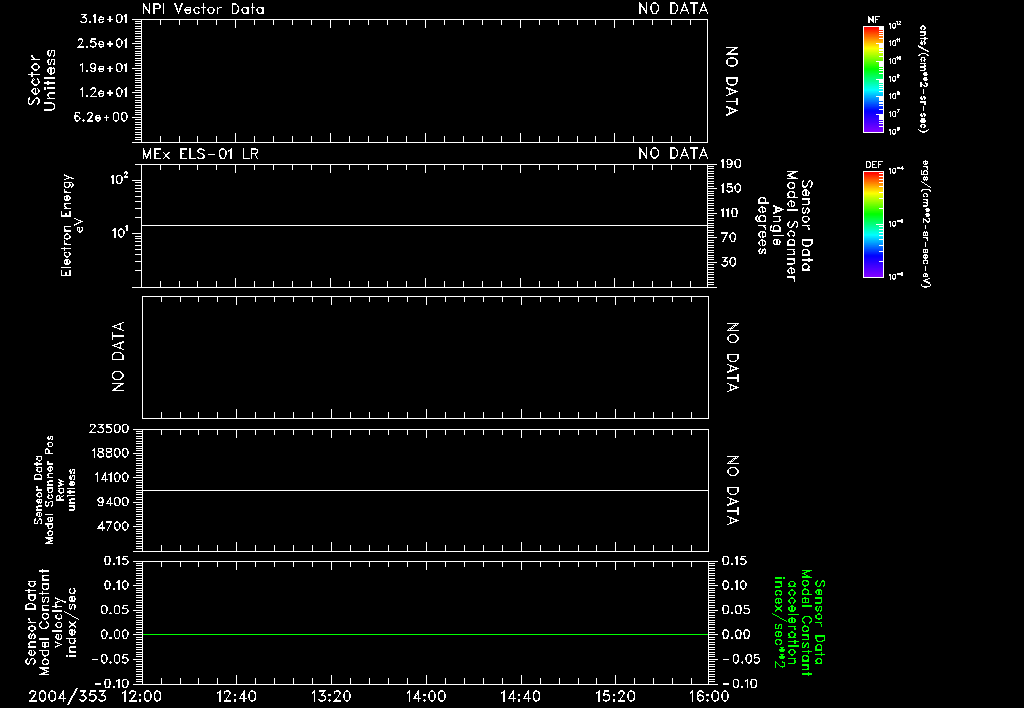Click the white line in the ELS energy panel

[425, 225]
